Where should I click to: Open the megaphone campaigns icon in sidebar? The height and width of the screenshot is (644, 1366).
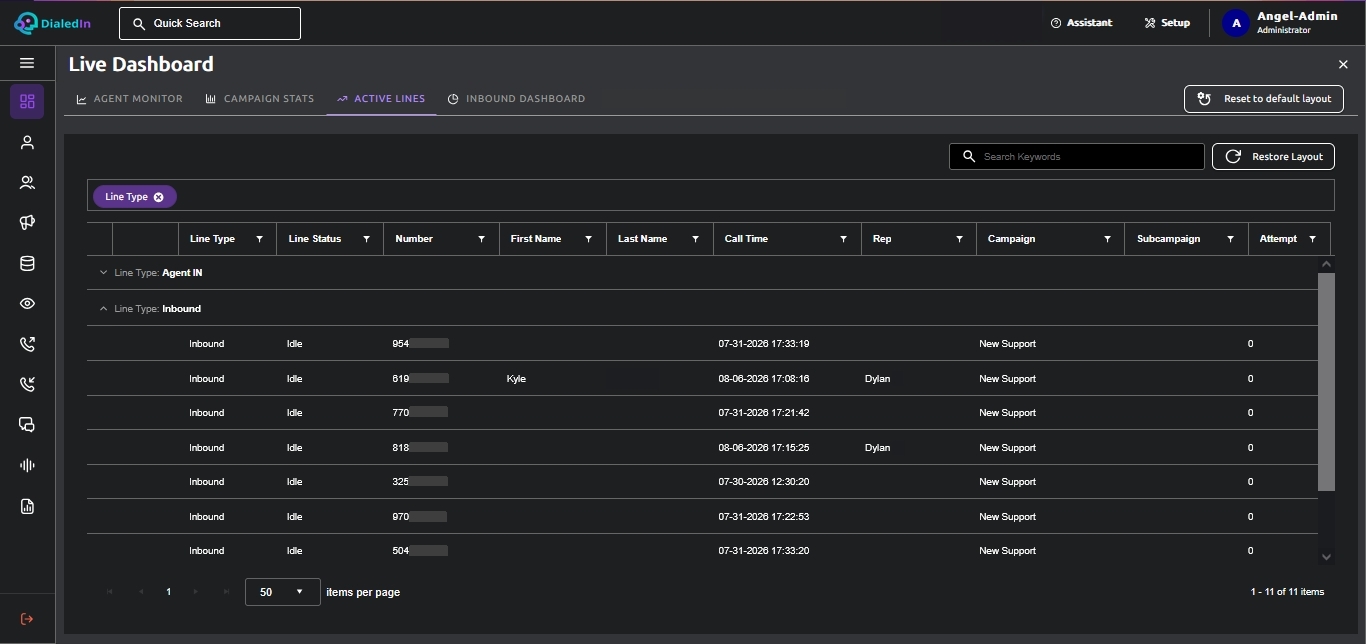pos(27,223)
